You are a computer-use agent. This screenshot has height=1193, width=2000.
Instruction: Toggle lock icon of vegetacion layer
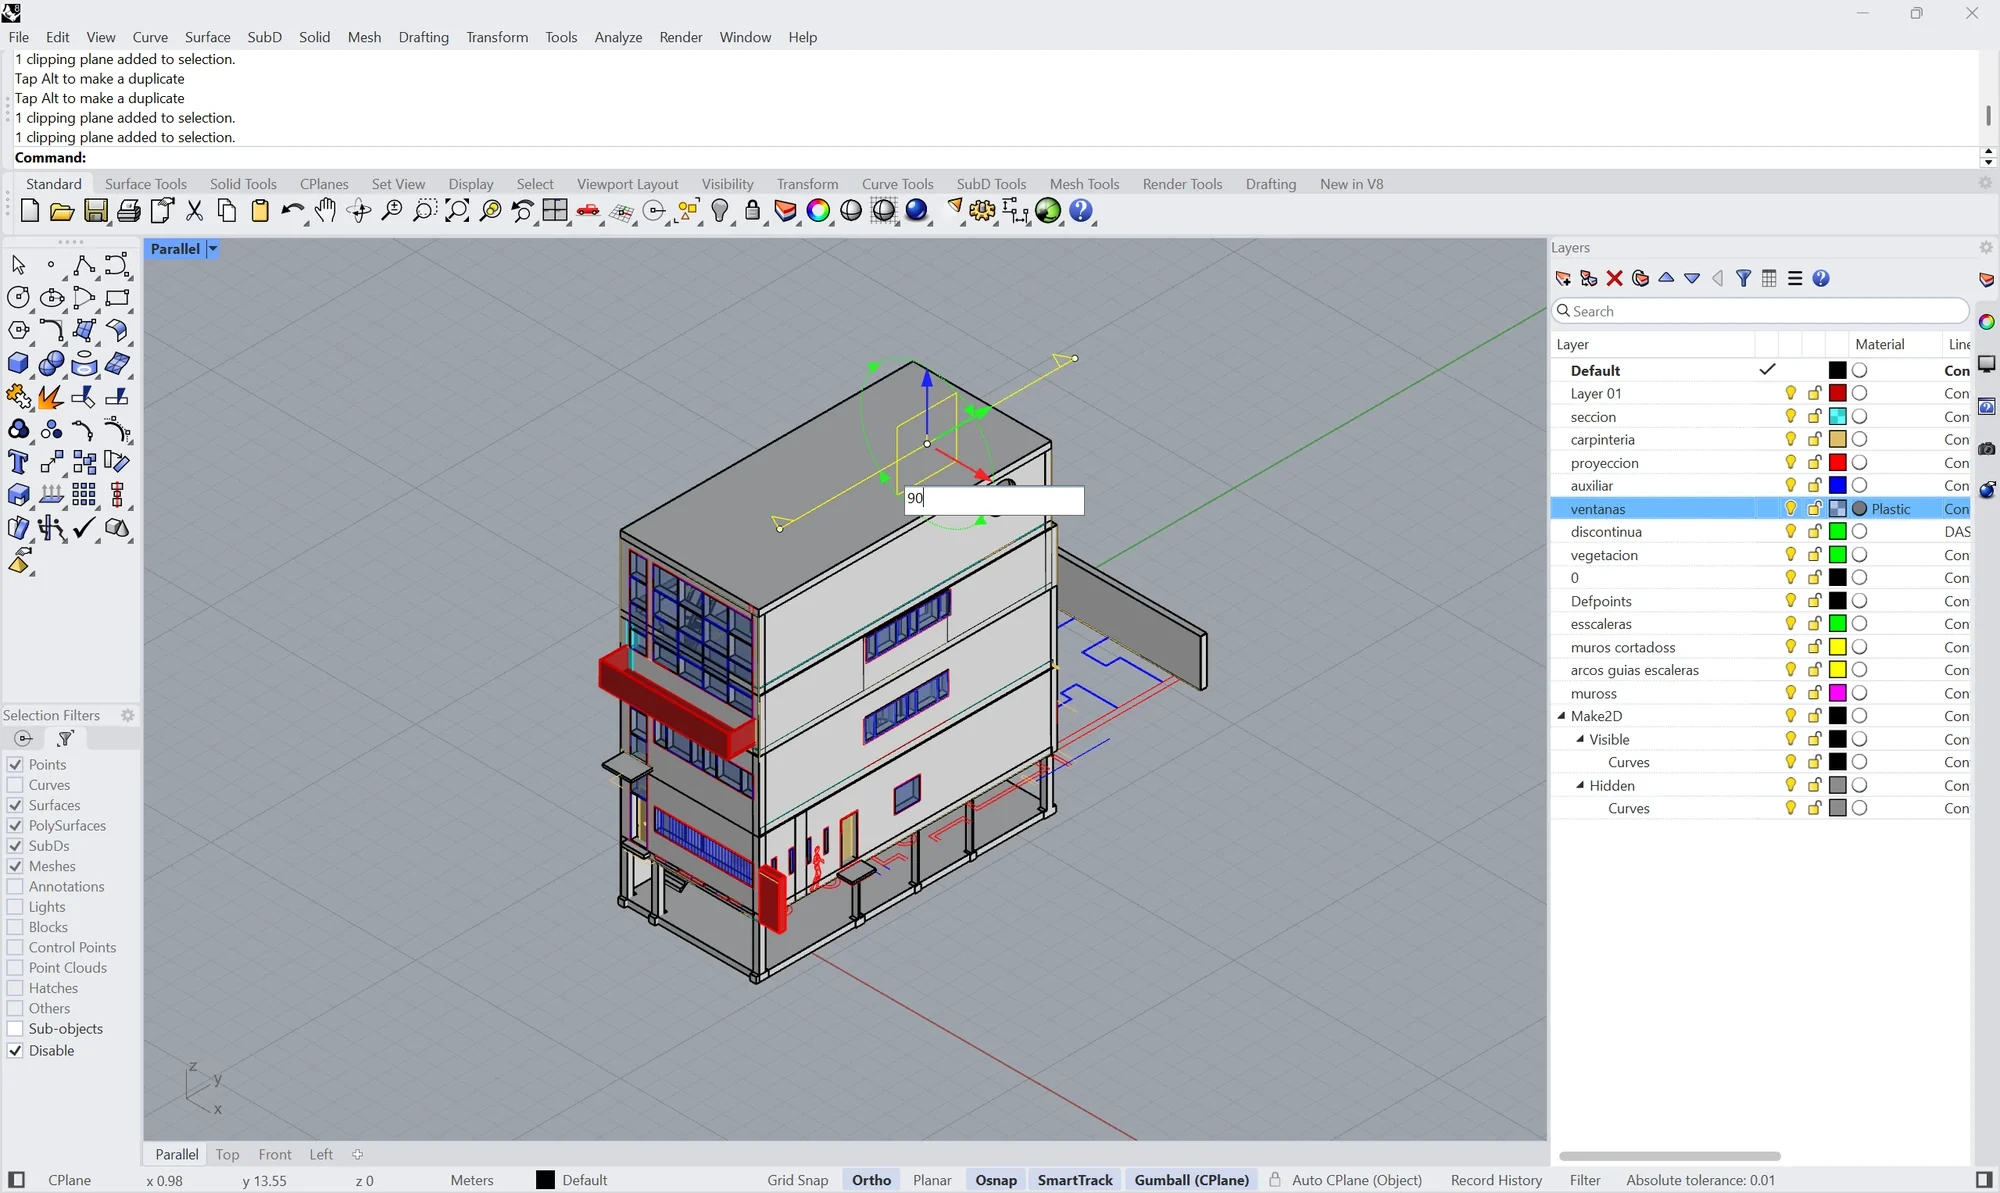pos(1814,554)
